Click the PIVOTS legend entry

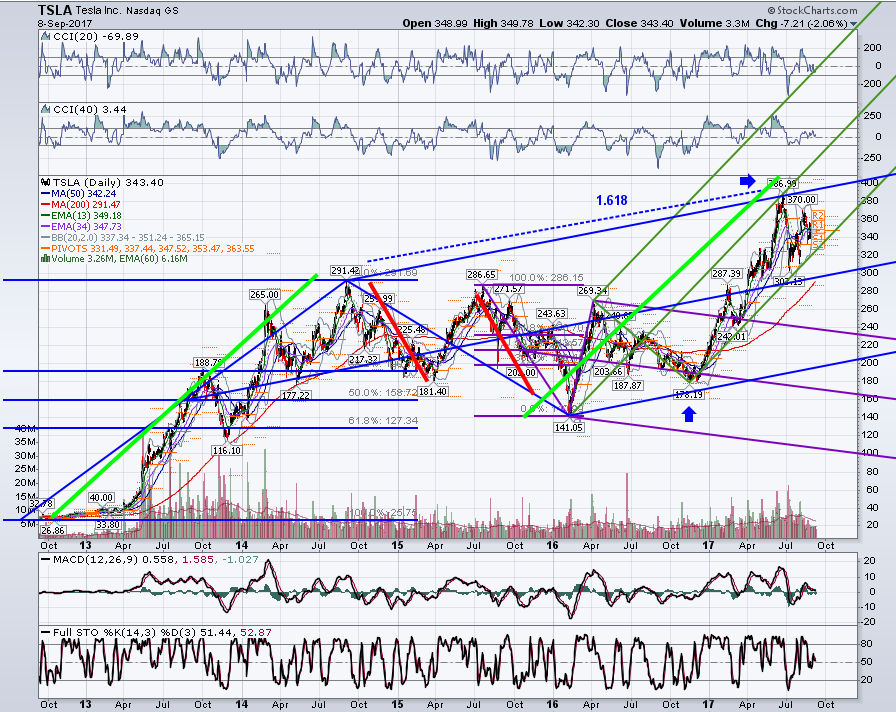[153, 249]
